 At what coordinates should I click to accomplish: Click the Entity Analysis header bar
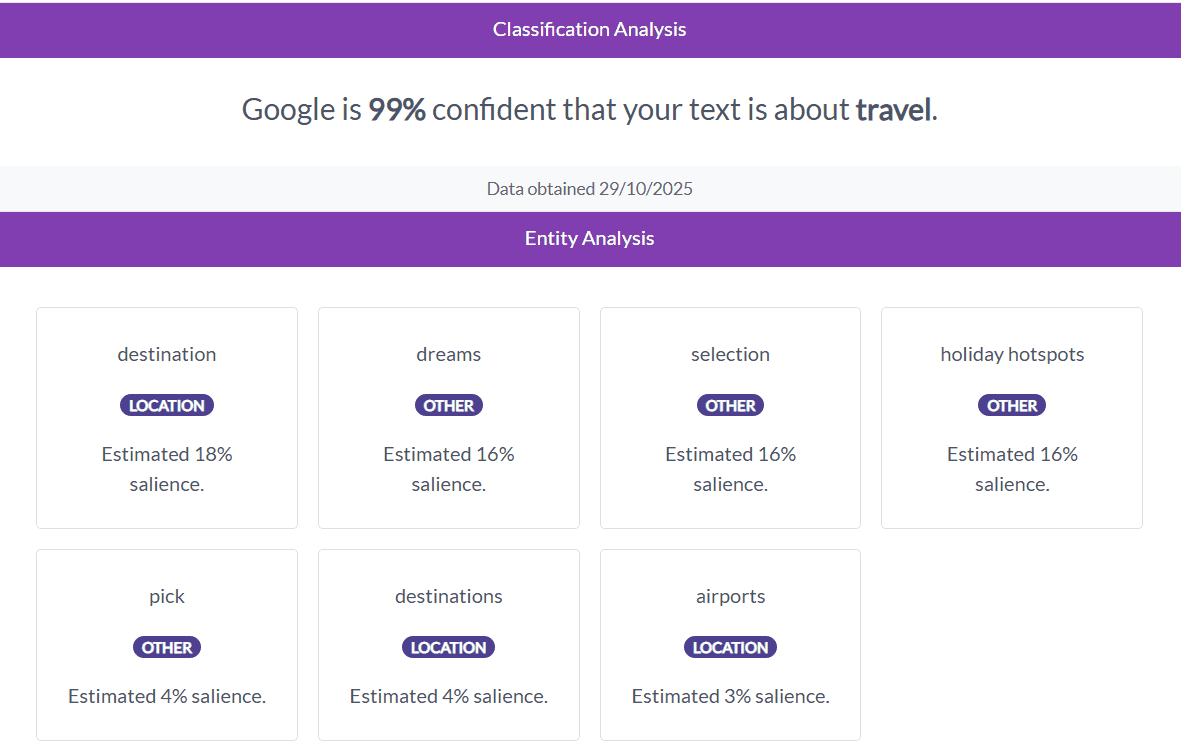tap(590, 239)
